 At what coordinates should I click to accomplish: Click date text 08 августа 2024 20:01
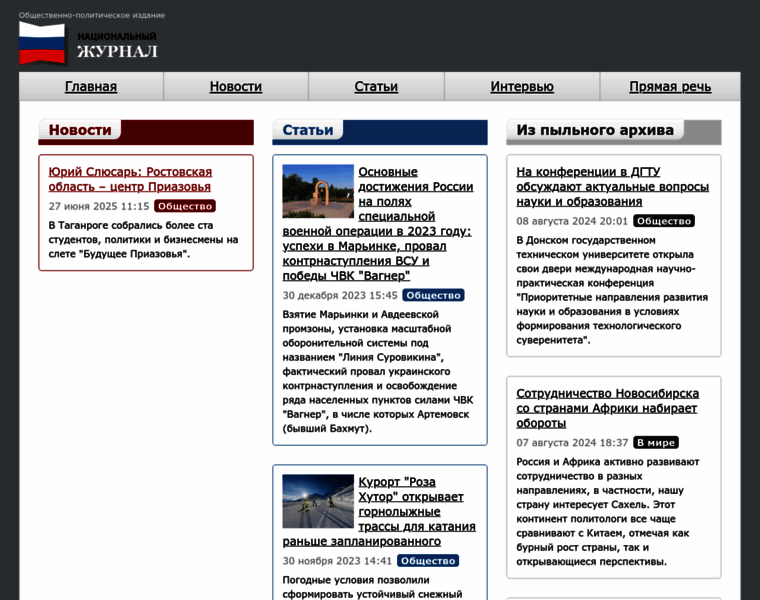click(x=572, y=221)
